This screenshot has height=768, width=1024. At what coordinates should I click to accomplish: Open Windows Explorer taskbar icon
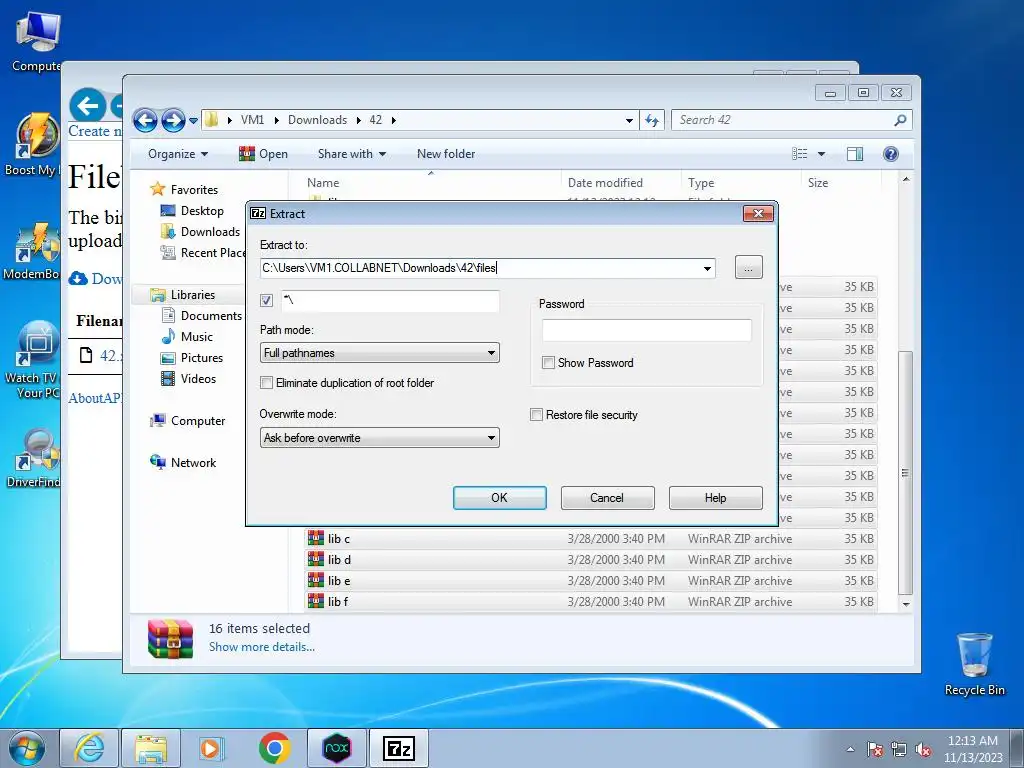pos(151,748)
